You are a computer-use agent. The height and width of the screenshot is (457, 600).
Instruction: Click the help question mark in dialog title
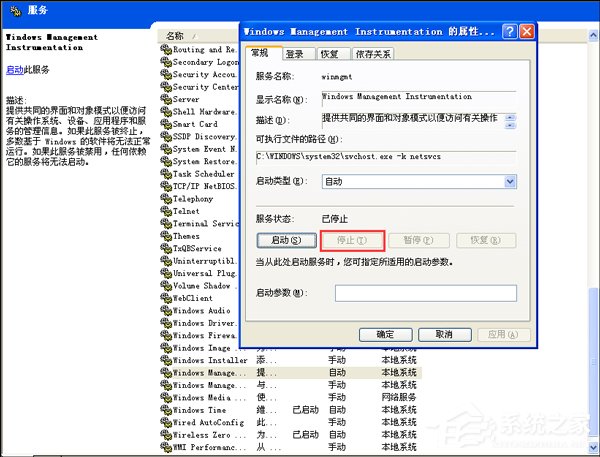(x=509, y=31)
